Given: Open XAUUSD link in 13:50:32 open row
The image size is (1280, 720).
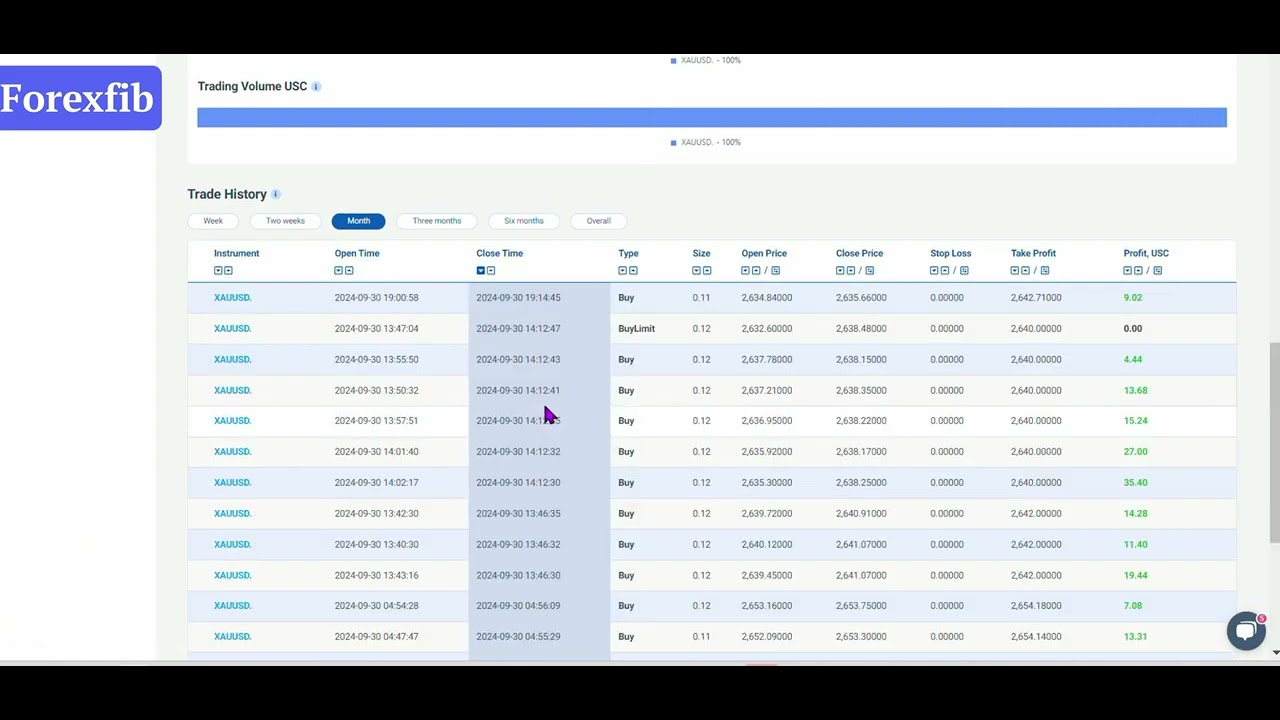Looking at the screenshot, I should point(232,391).
